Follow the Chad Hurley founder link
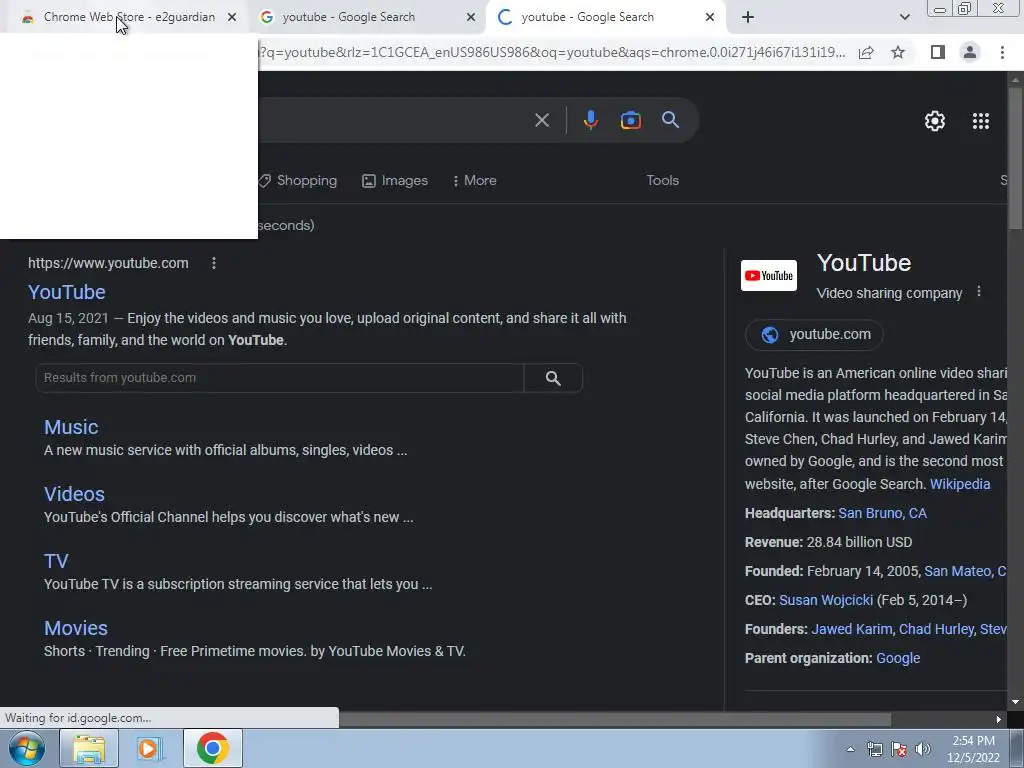This screenshot has width=1024, height=768. coord(936,629)
